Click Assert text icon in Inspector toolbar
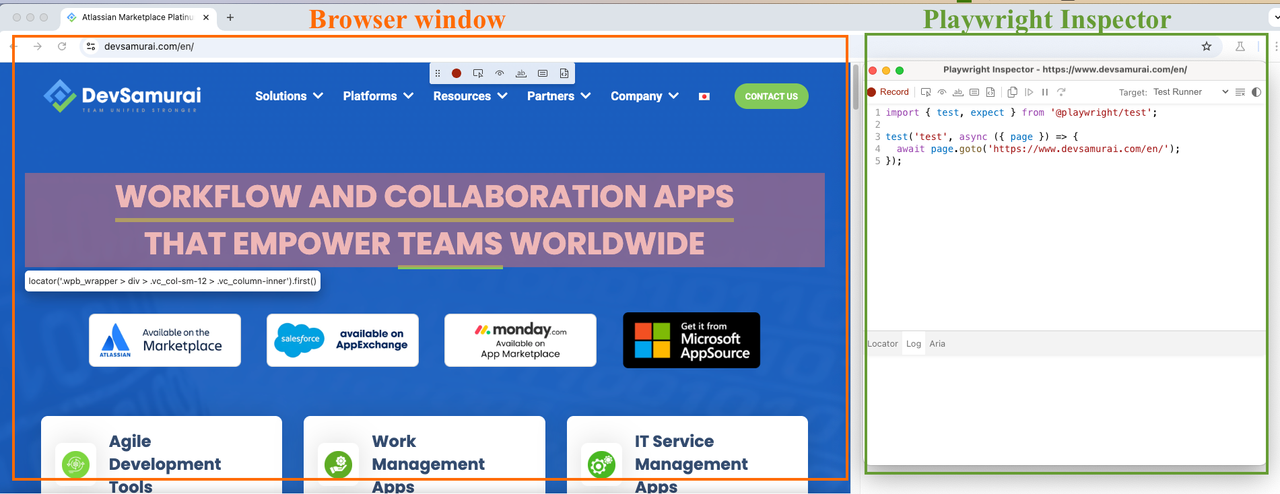 (x=958, y=92)
